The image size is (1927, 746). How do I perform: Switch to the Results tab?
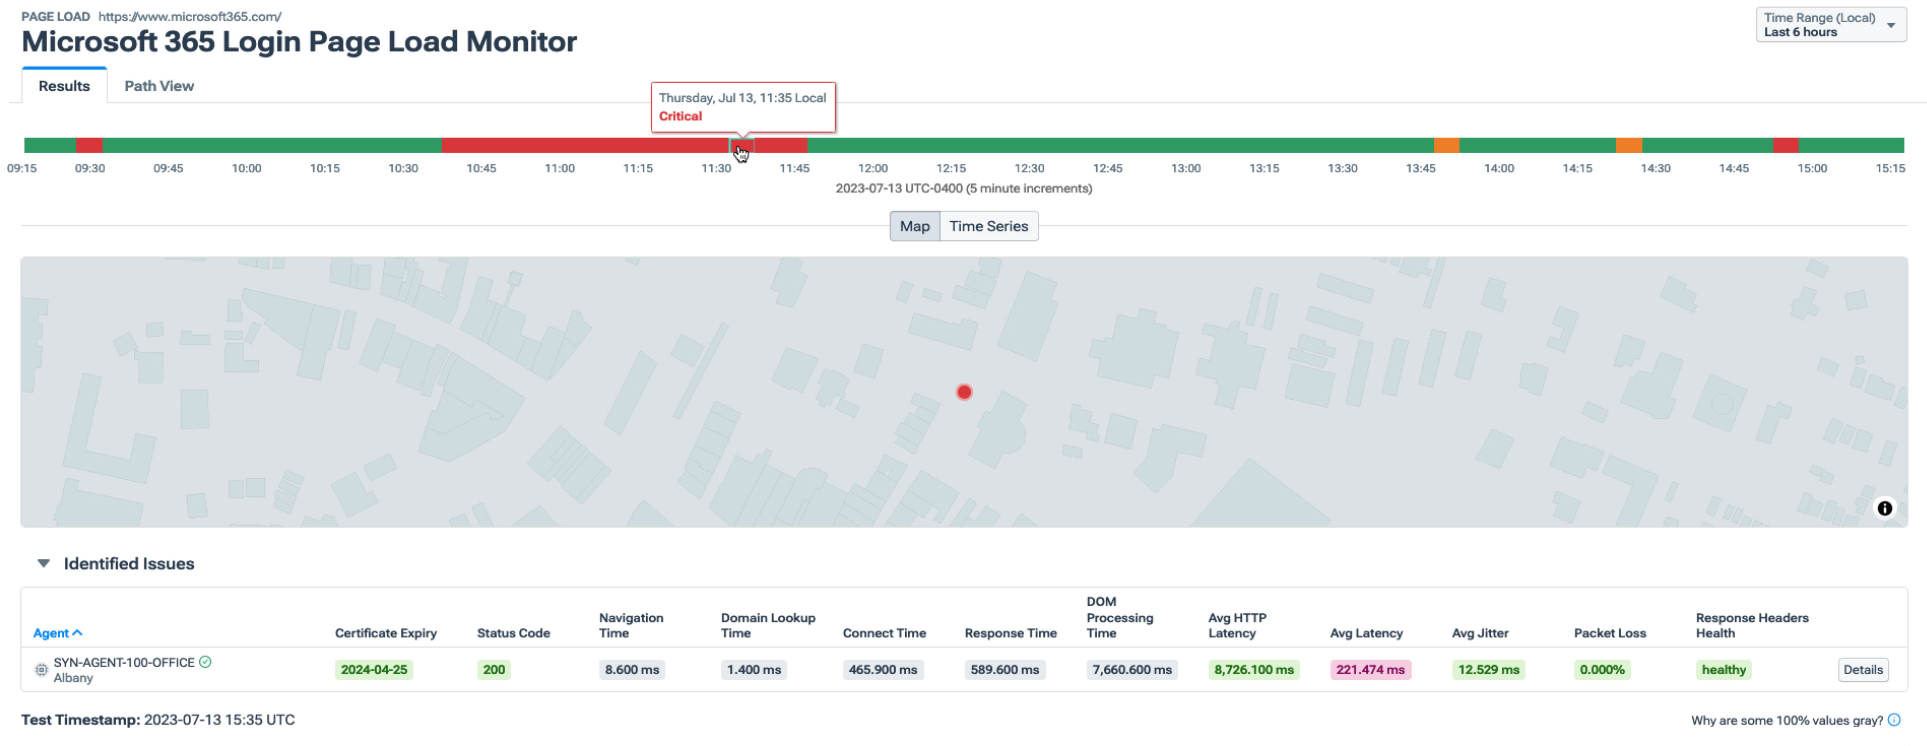pos(64,86)
